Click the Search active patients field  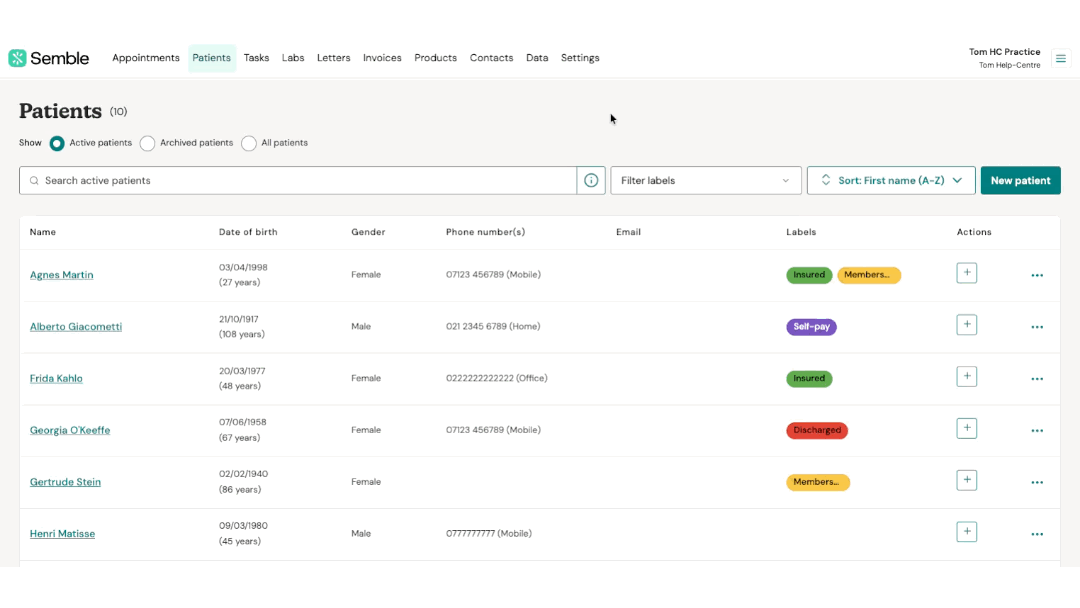pos(300,181)
